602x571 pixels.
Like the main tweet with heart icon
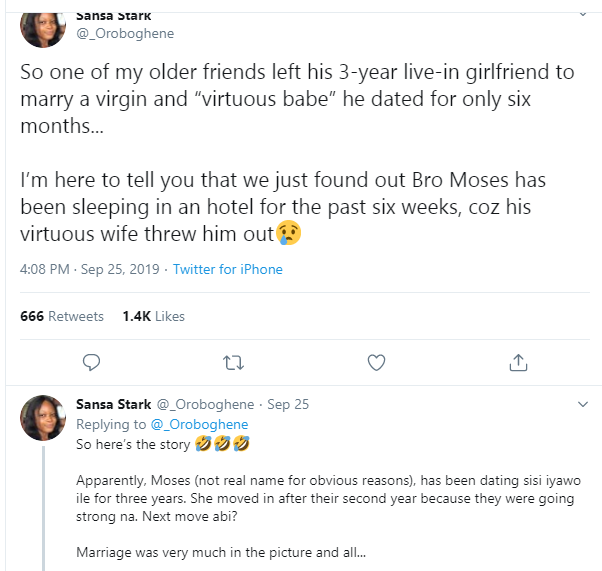point(376,361)
